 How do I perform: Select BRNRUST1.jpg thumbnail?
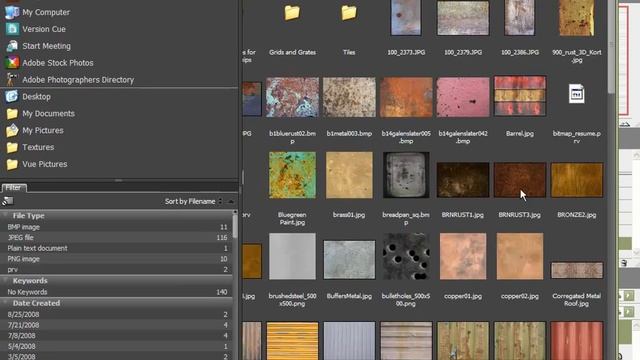click(463, 180)
